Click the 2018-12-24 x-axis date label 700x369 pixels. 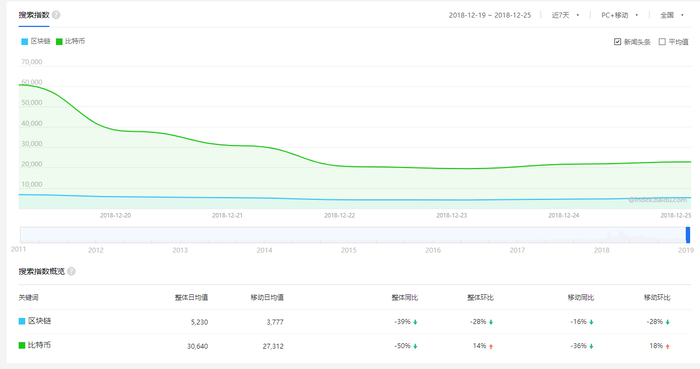(563, 215)
